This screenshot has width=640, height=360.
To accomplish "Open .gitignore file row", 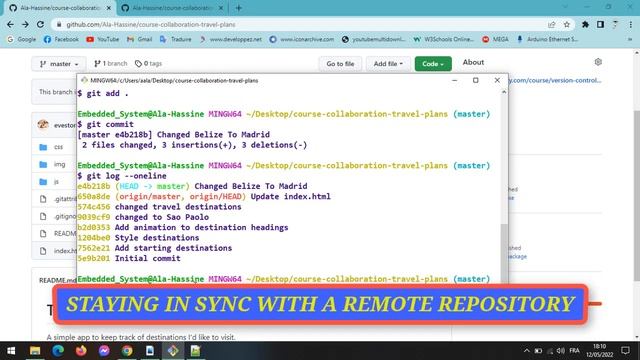I will click(64, 216).
